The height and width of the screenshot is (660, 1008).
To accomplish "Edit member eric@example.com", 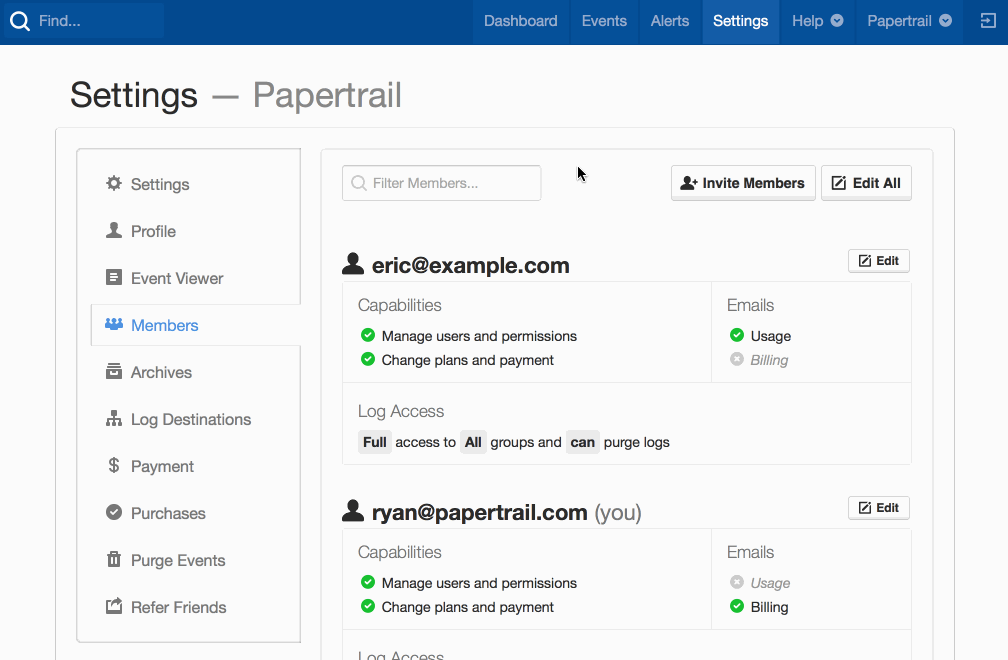I will click(879, 261).
